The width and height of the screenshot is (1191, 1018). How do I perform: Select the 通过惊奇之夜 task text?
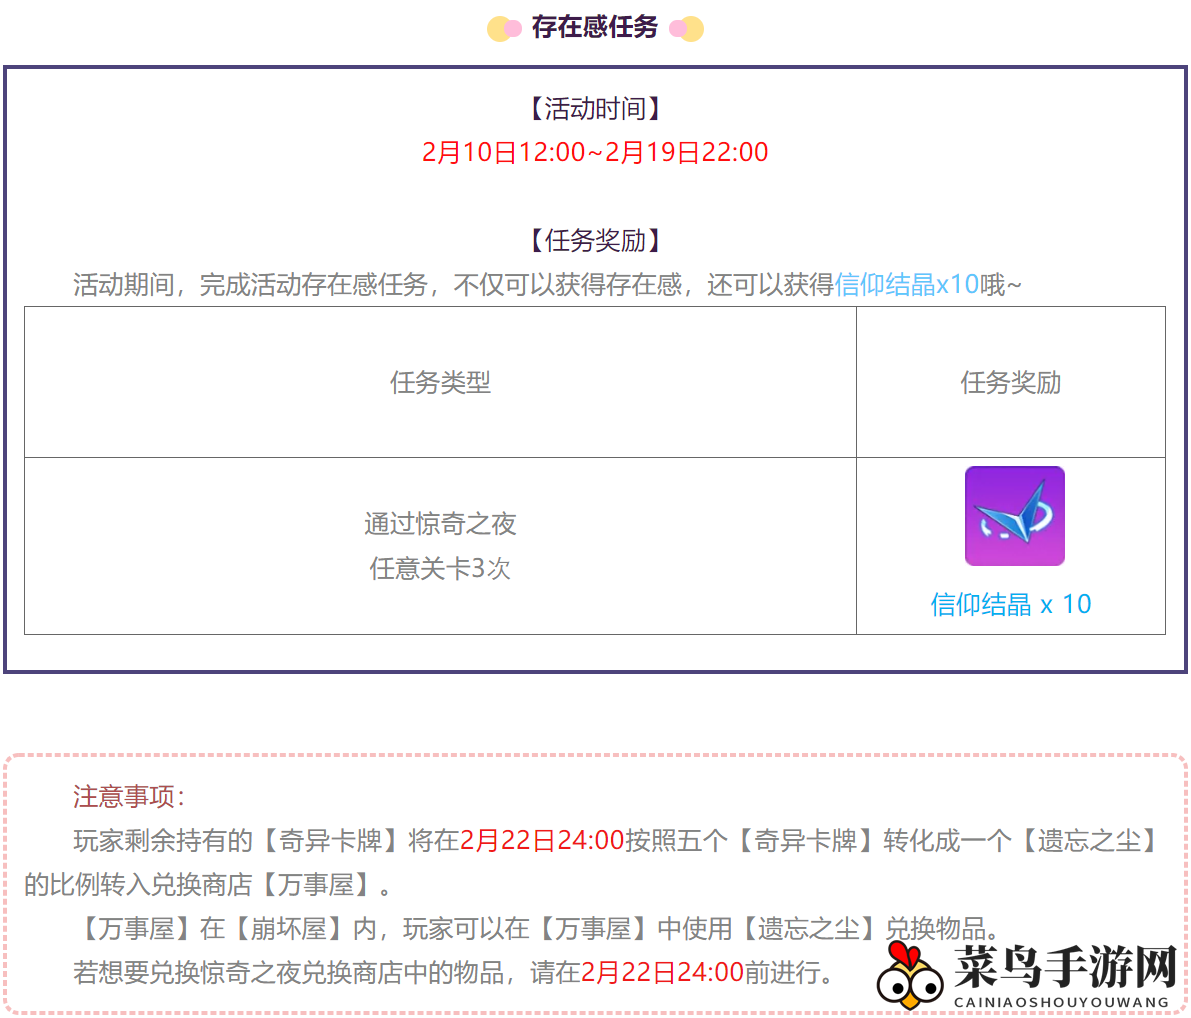(x=440, y=524)
